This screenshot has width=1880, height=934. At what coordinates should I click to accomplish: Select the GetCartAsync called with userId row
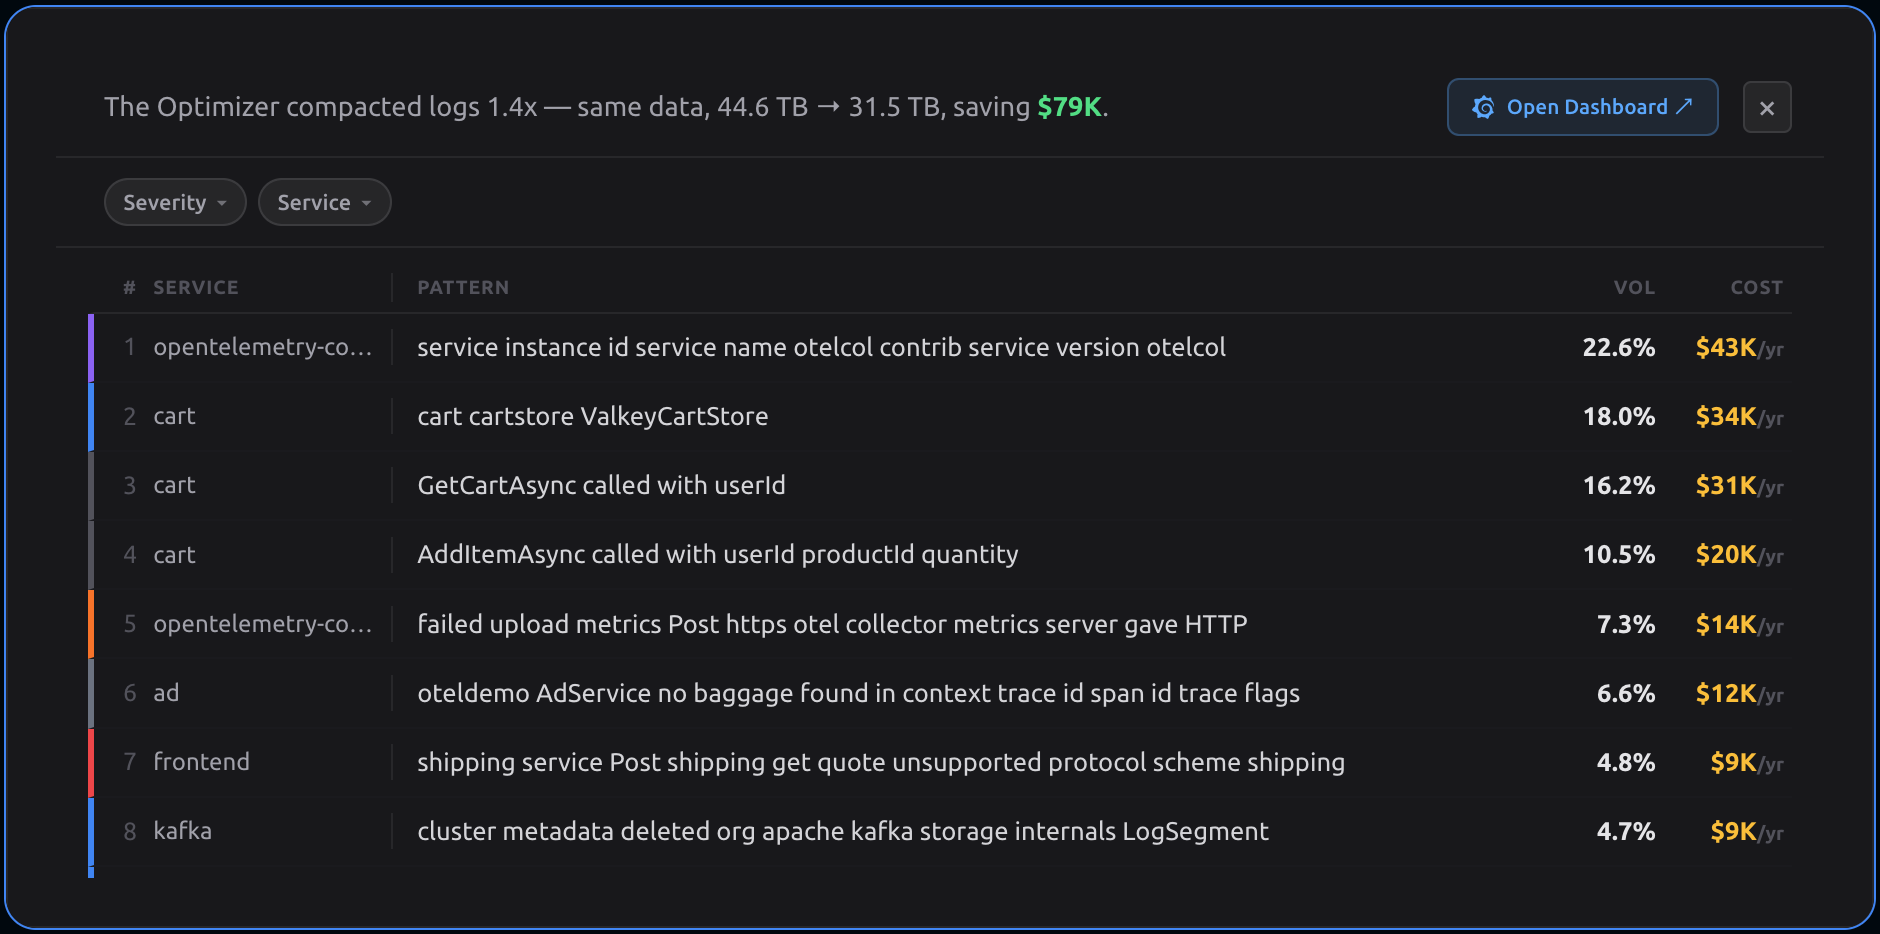coord(601,485)
